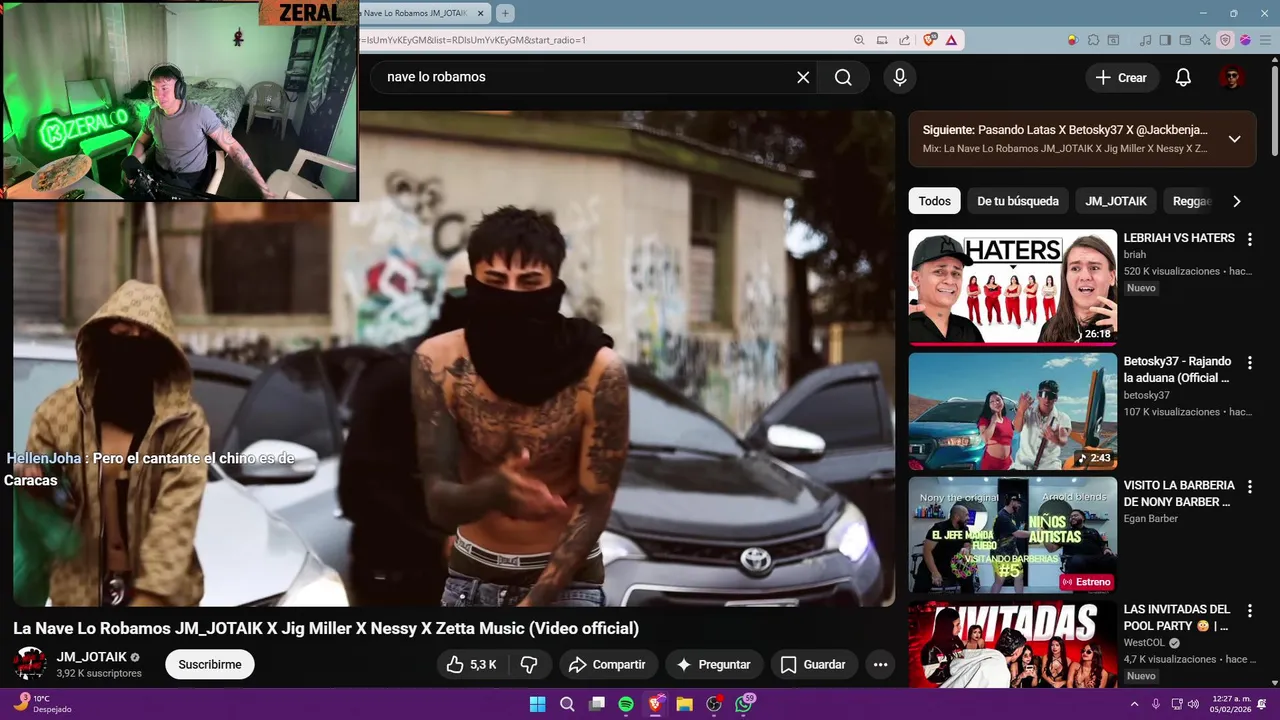Open the YouTube account avatar menu
The image size is (1280, 720).
[1231, 77]
